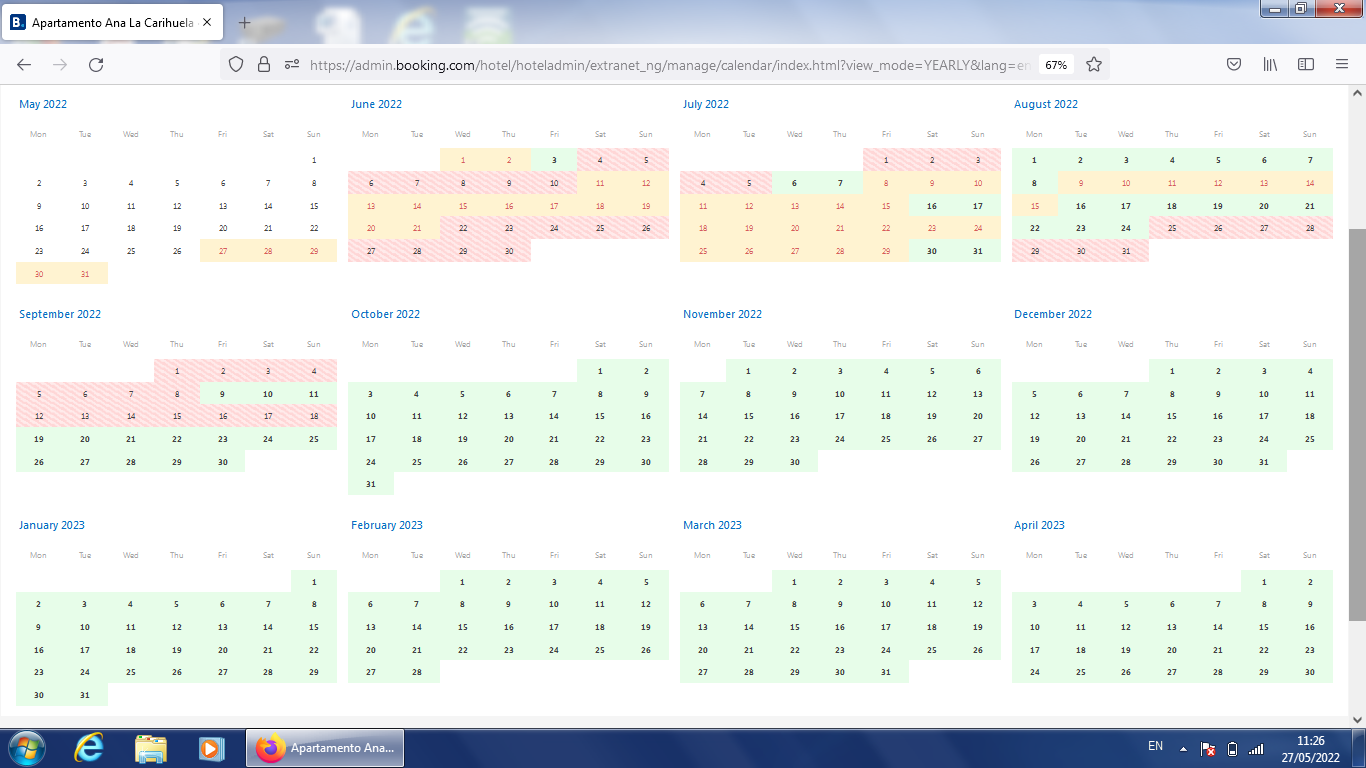Open the Firefox hamburger menu
Viewport: 1366px width, 768px height.
[1342, 64]
